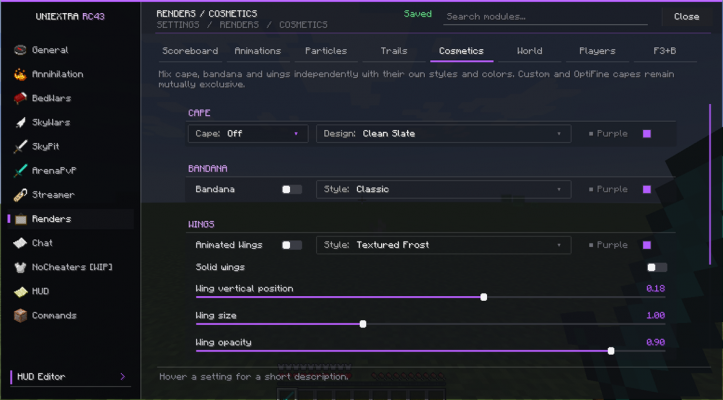
Task: Open the Trails tab
Action: click(x=394, y=51)
